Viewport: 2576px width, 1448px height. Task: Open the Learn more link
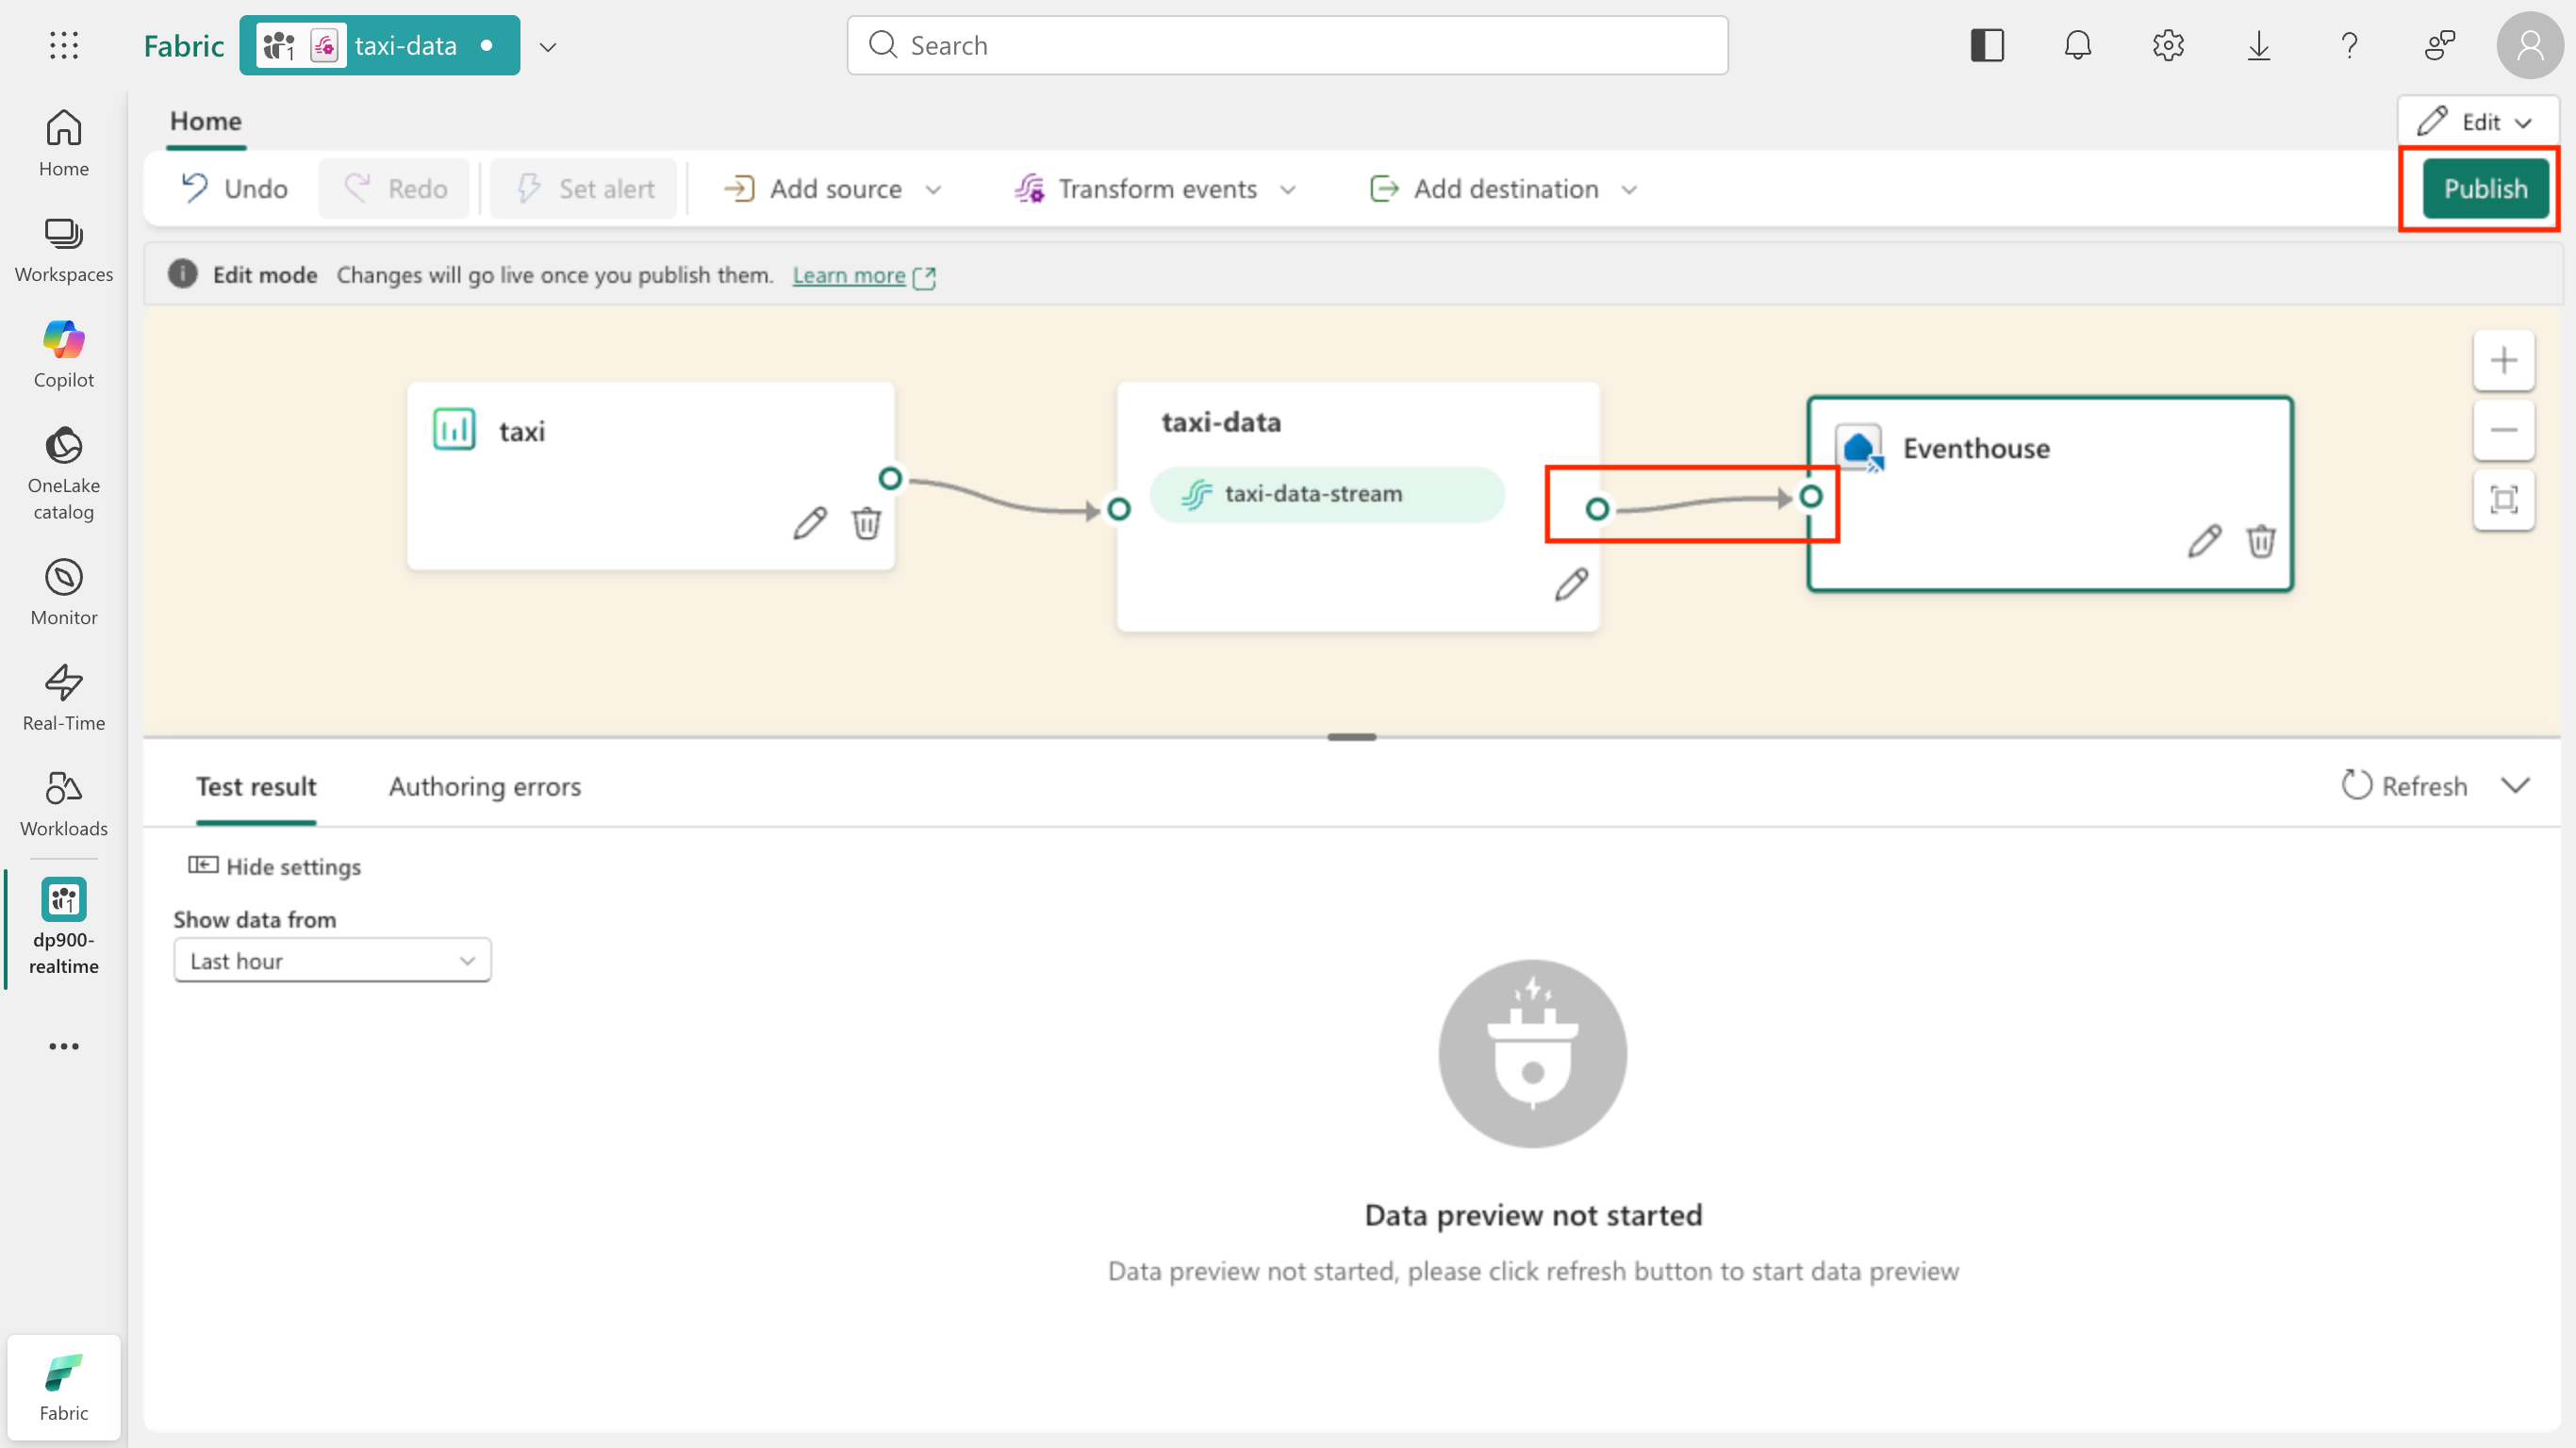click(849, 275)
